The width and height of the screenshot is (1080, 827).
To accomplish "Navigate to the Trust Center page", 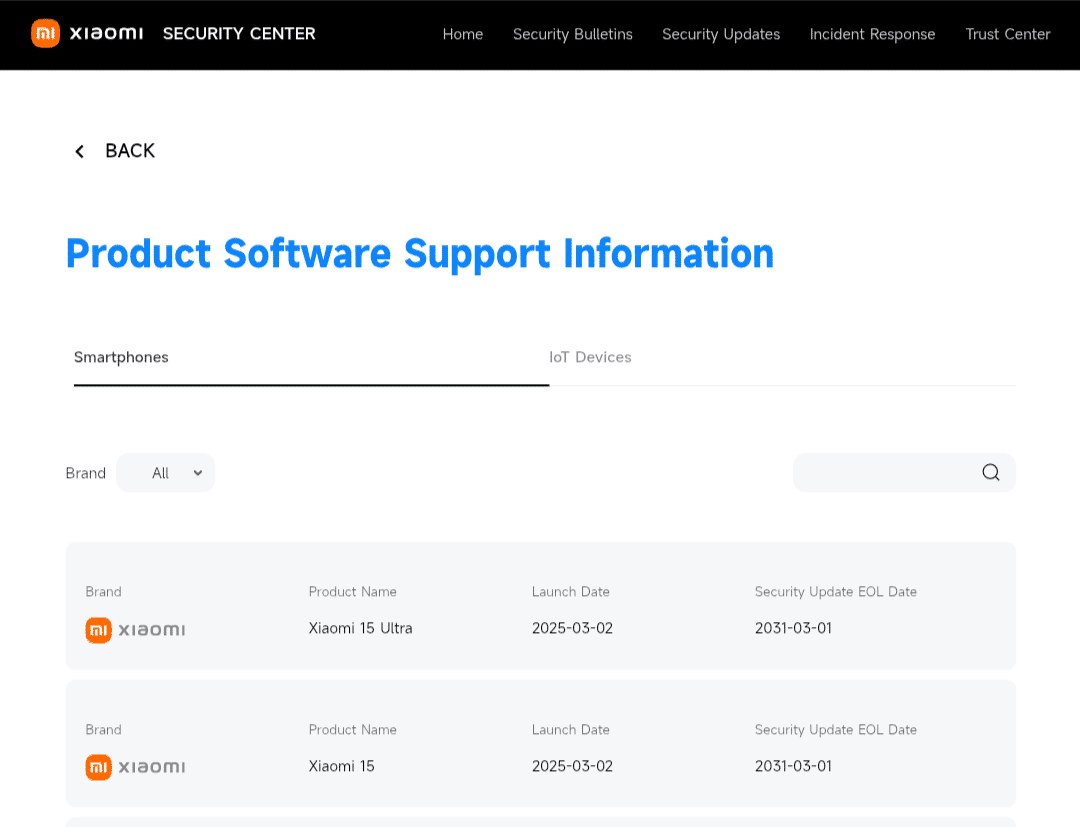I will 1008,34.
